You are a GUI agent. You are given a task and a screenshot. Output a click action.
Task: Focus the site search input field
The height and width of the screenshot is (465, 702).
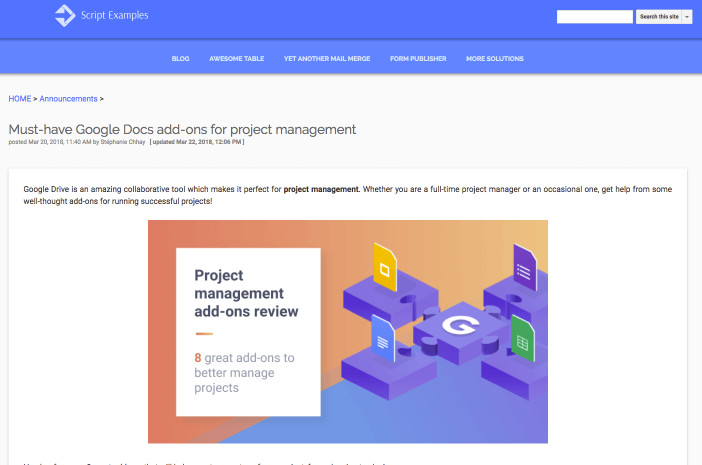pos(595,17)
